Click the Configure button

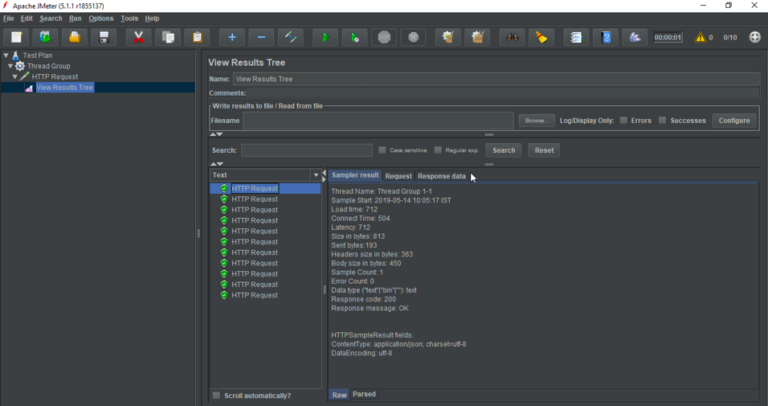tap(734, 120)
